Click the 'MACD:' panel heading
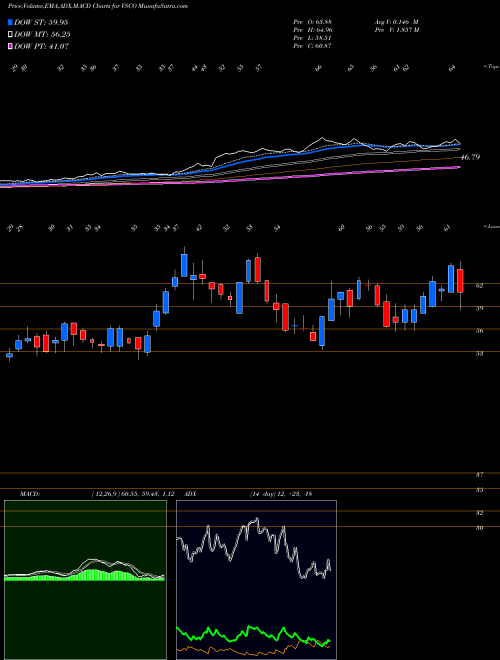The width and height of the screenshot is (500, 660). click(x=29, y=494)
